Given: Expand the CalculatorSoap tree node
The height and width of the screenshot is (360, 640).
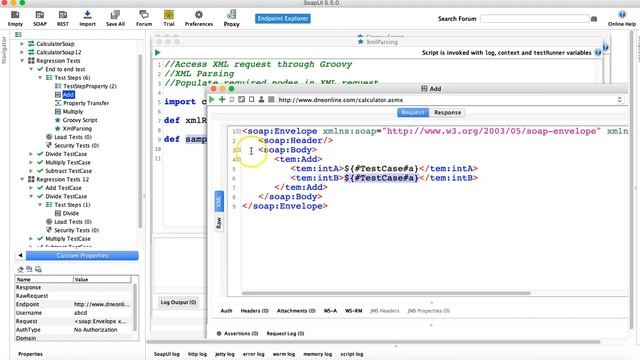Looking at the screenshot, I should click(x=22, y=44).
